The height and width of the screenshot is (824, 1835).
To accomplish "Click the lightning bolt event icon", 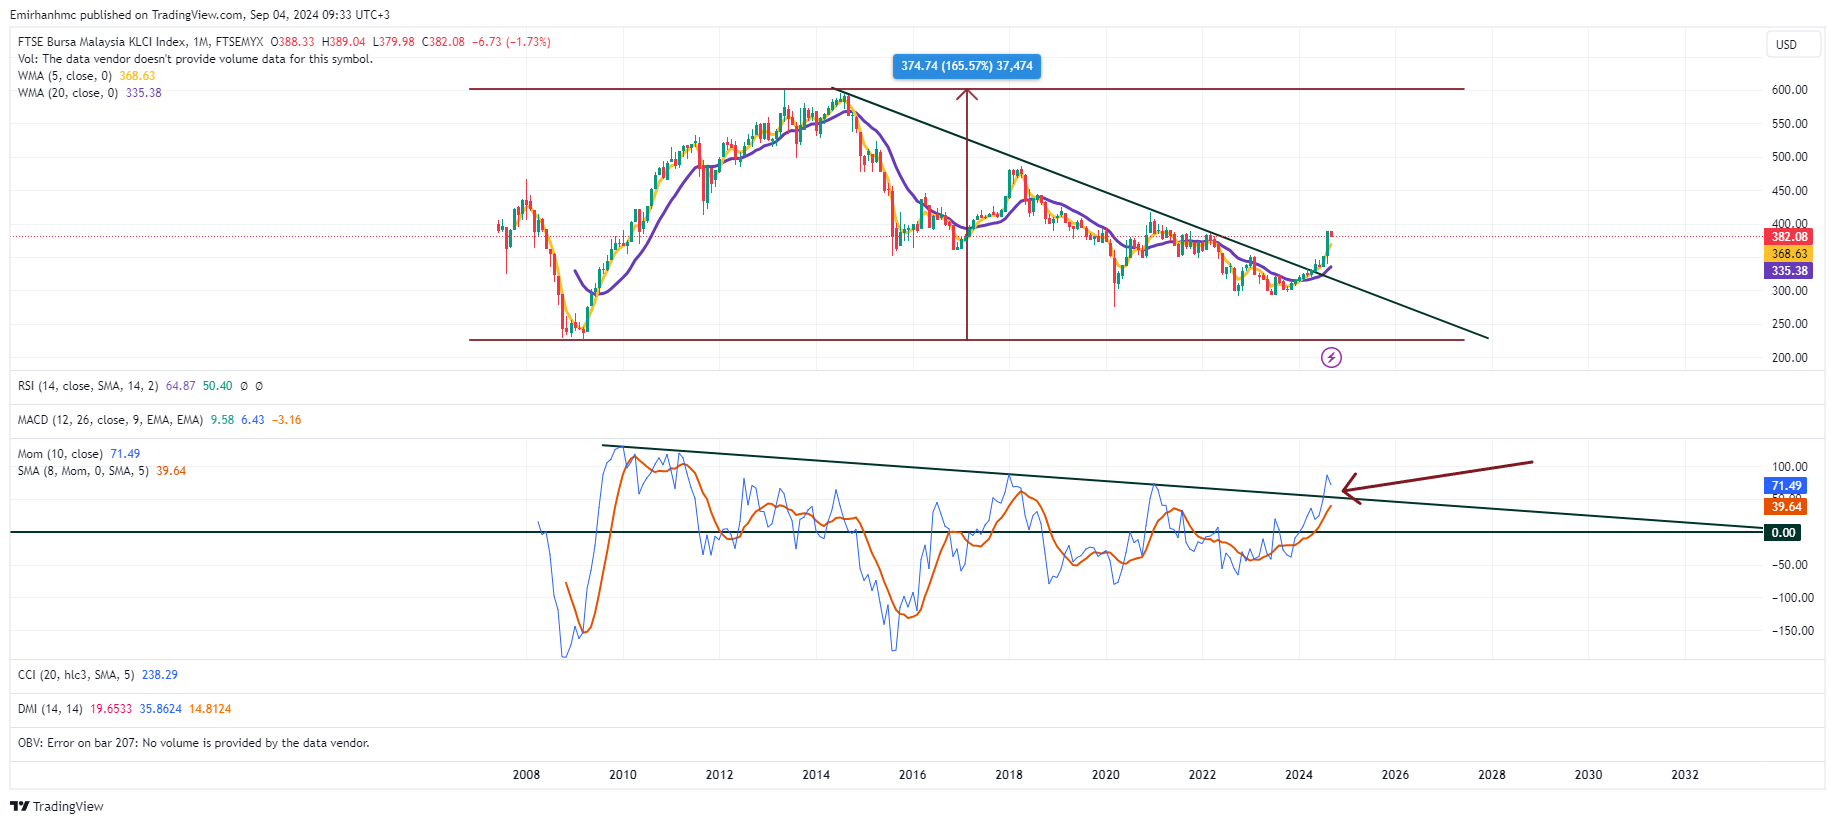I will coord(1331,357).
